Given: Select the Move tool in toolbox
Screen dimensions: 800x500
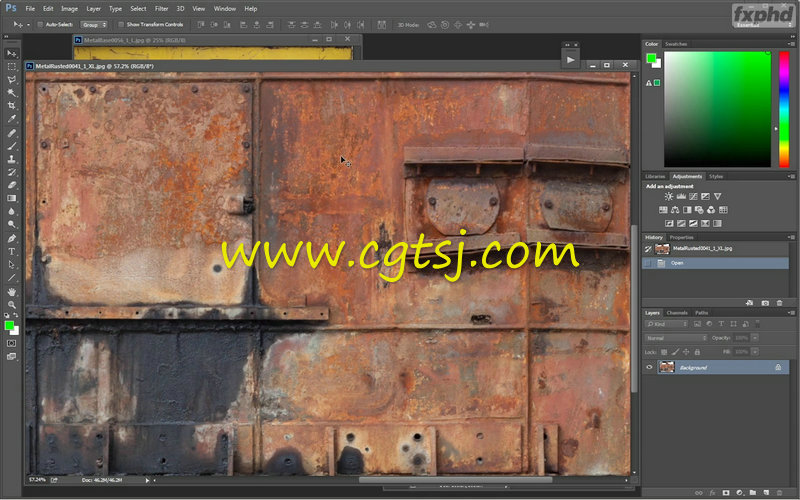Looking at the screenshot, I should [x=11, y=54].
